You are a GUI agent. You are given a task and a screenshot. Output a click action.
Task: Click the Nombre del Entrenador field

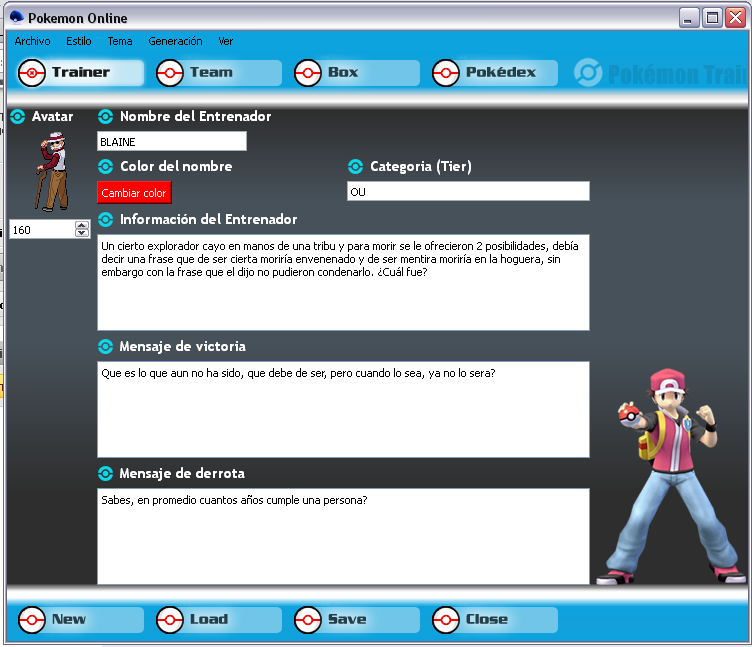[x=172, y=141]
